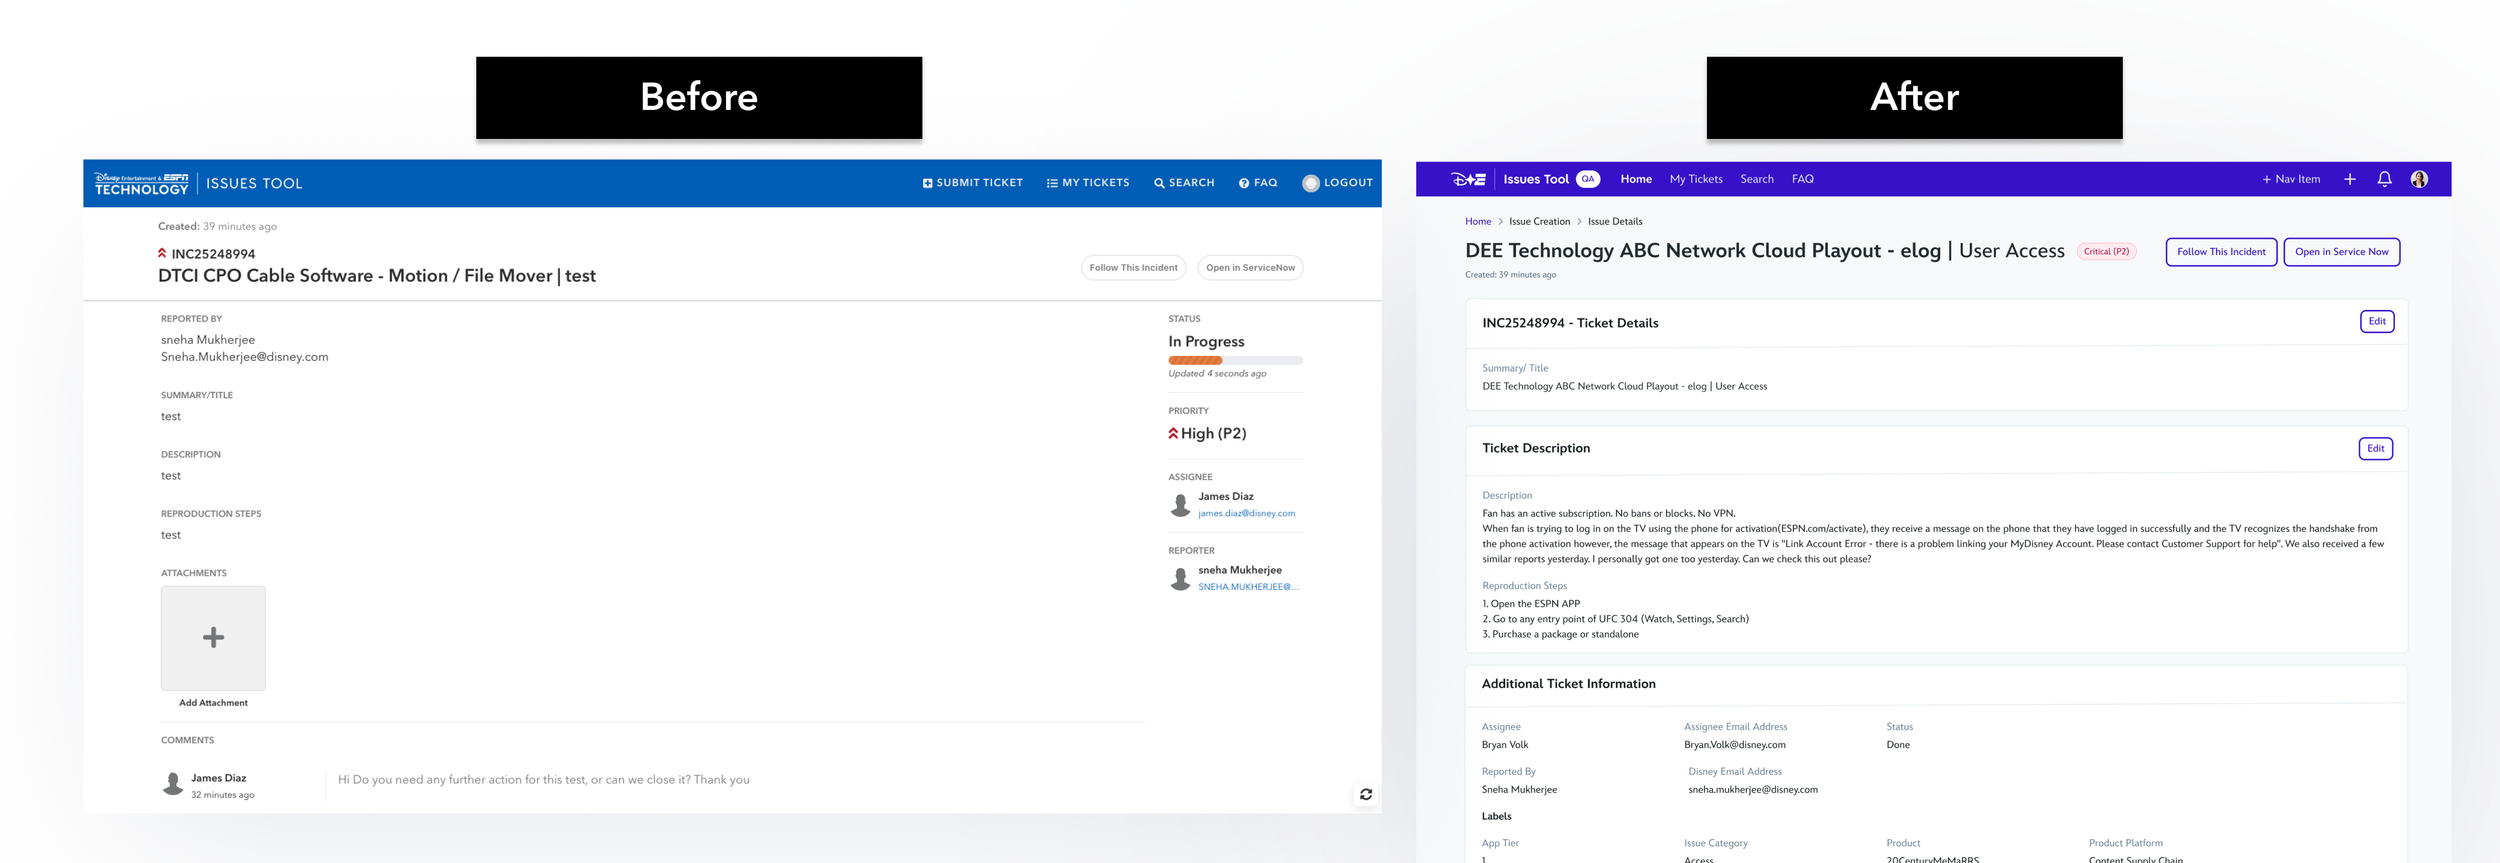Open user profile avatar in After header
Viewport: 2500px width, 863px height.
pyautogui.click(x=2419, y=179)
